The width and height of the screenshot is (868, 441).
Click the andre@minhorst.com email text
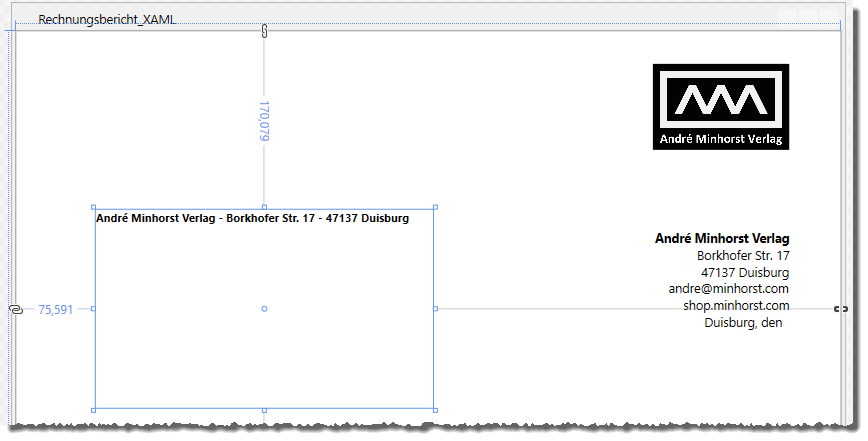click(729, 289)
